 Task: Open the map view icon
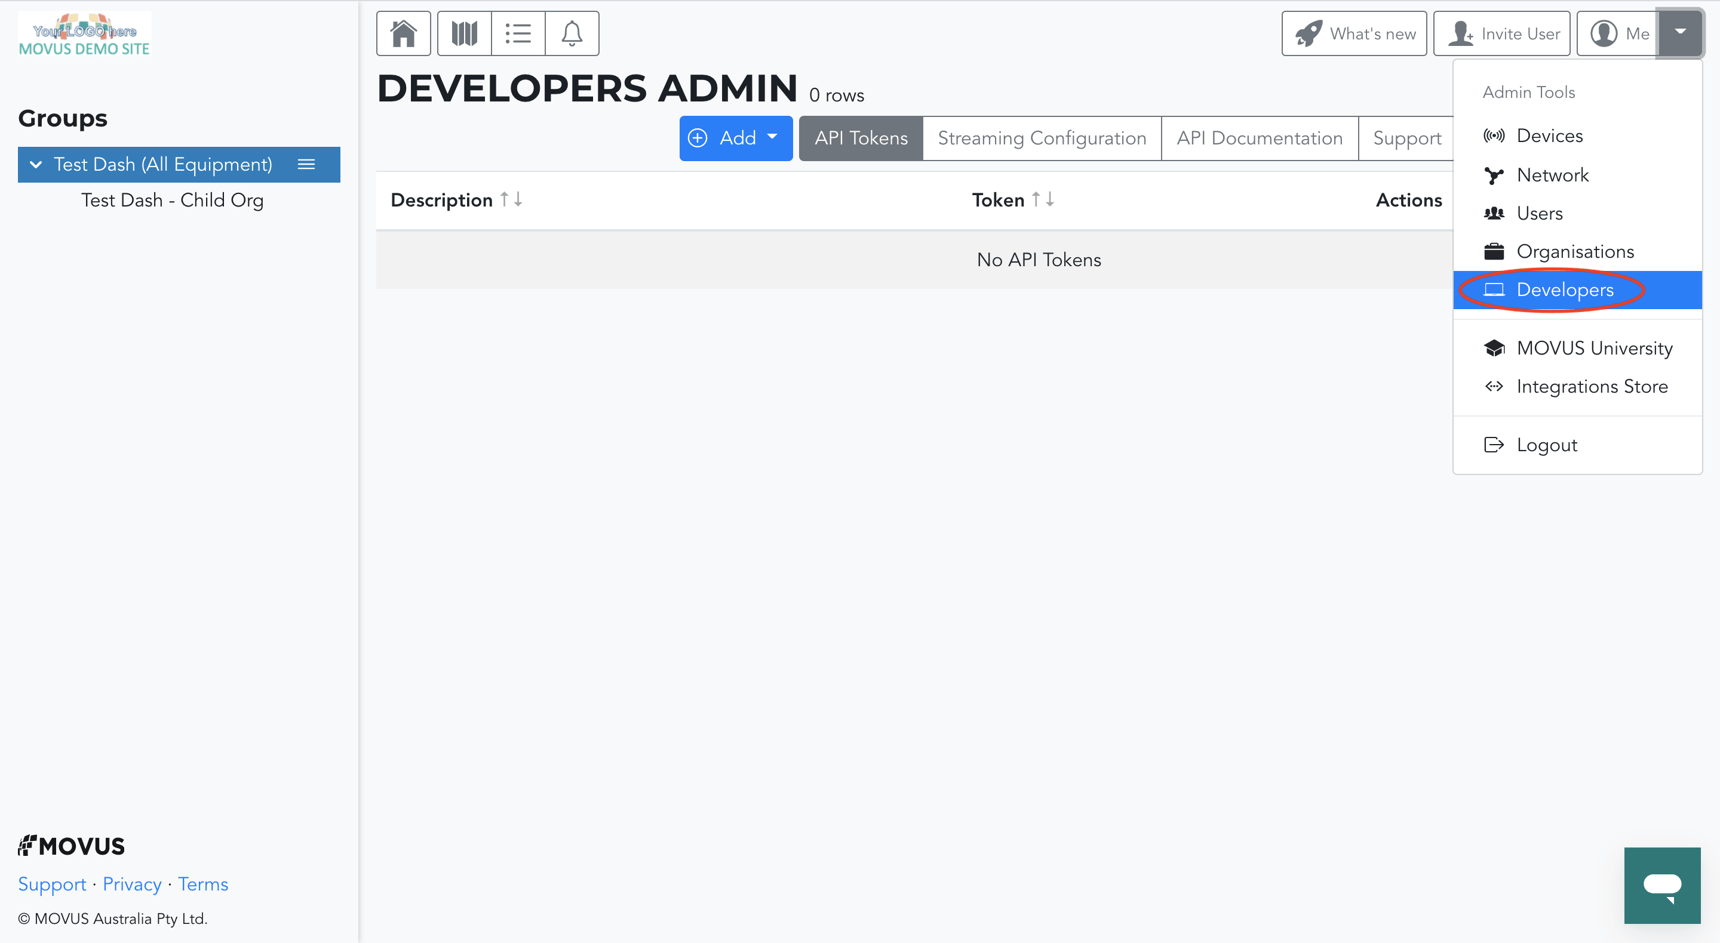tap(463, 33)
